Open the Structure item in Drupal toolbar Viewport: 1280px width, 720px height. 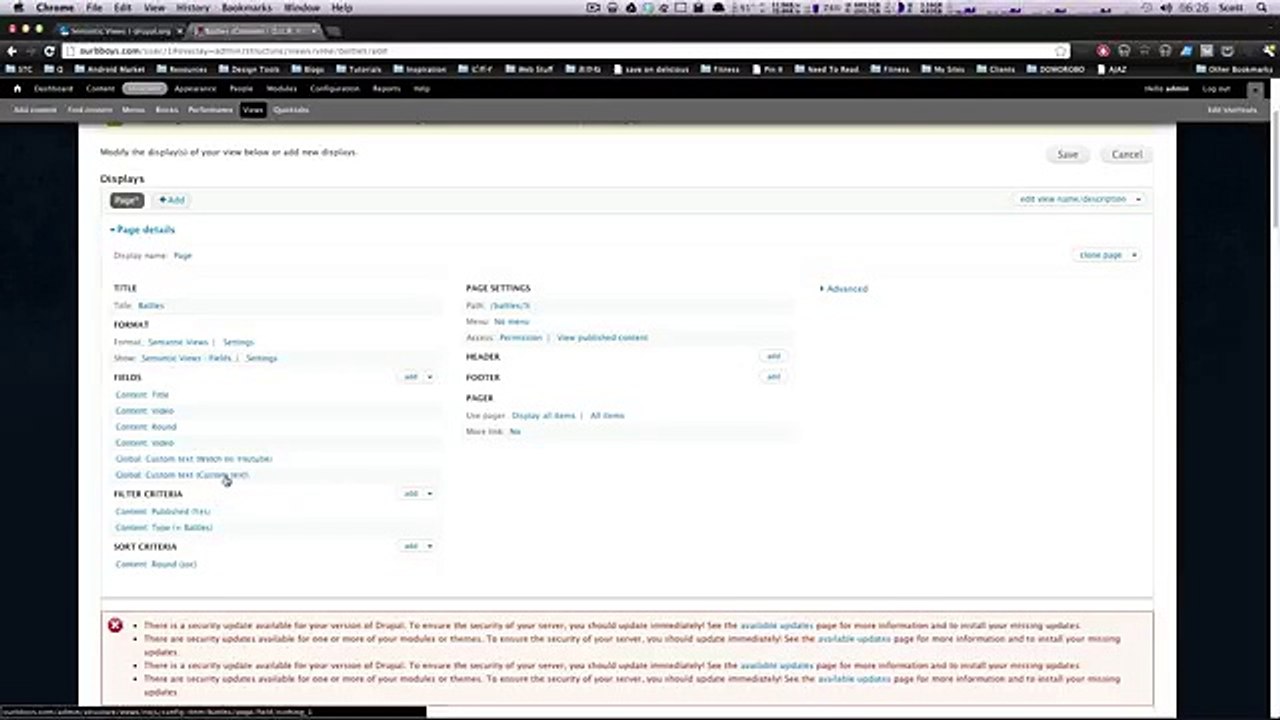tap(145, 88)
